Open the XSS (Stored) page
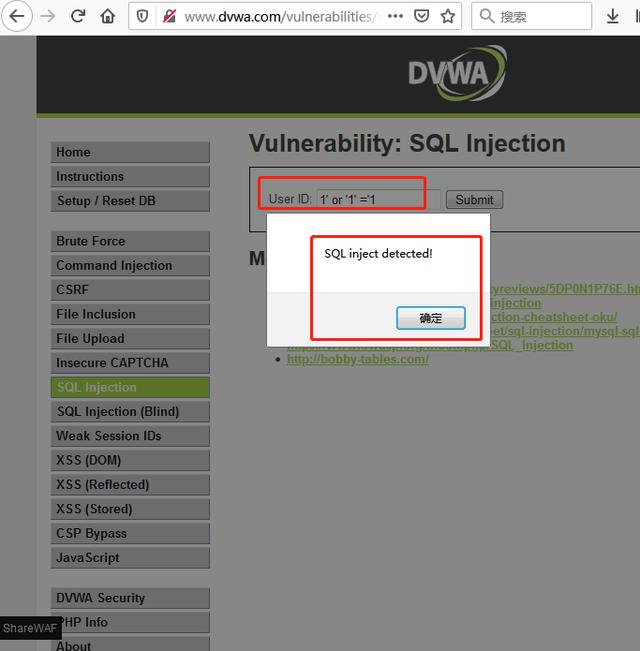The image size is (640, 651). pos(130,509)
